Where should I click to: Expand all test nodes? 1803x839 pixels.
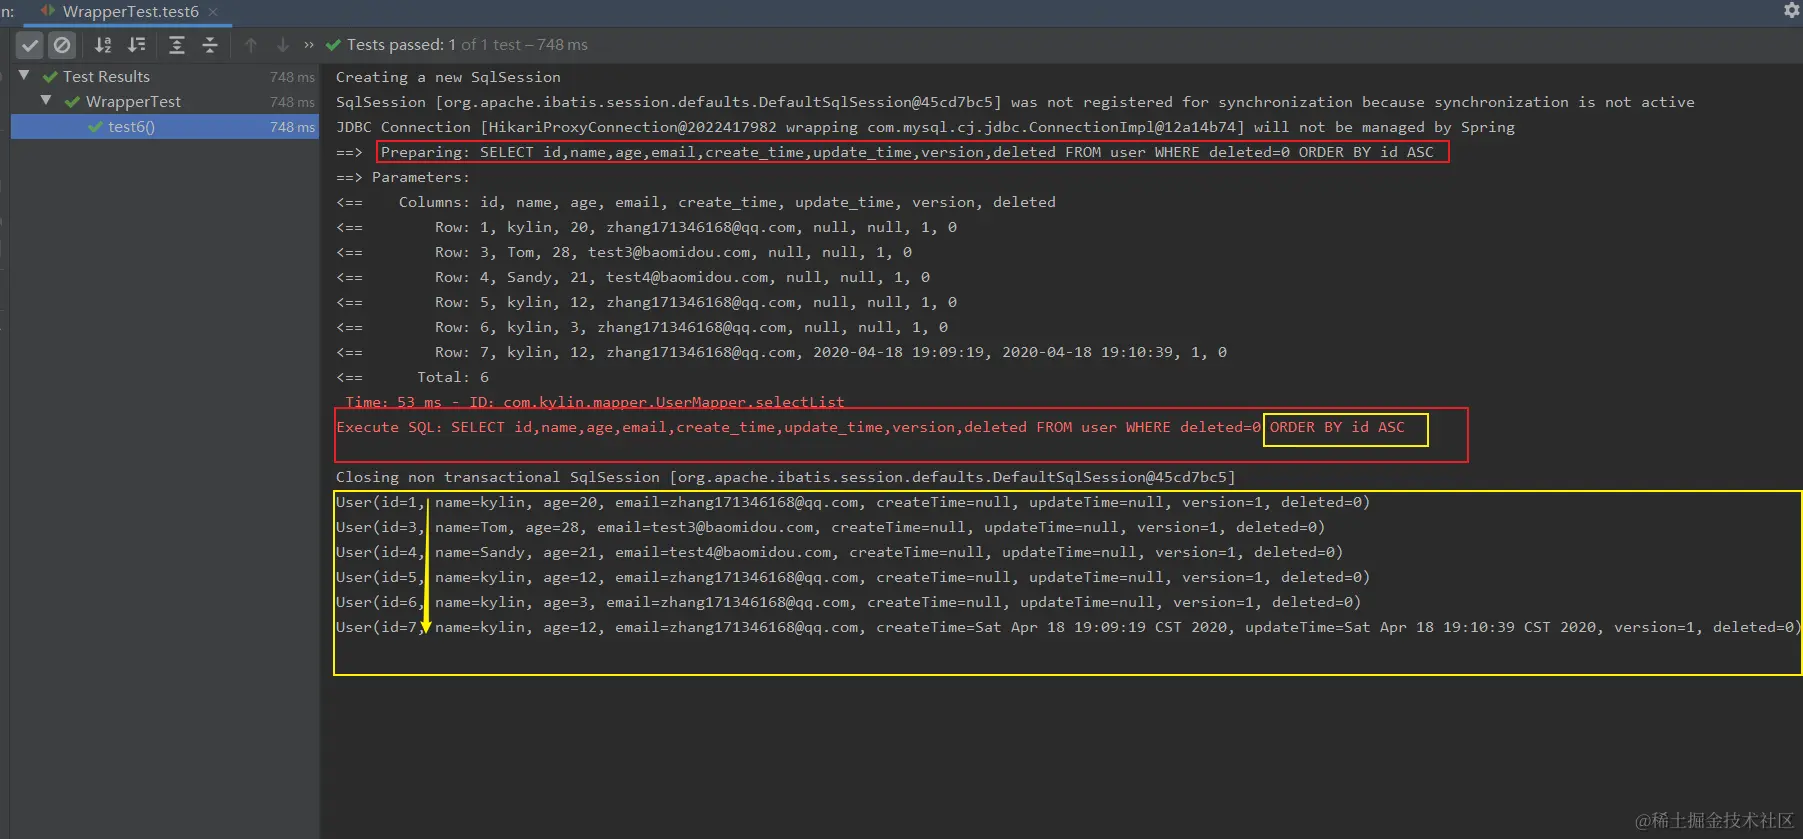(x=177, y=45)
